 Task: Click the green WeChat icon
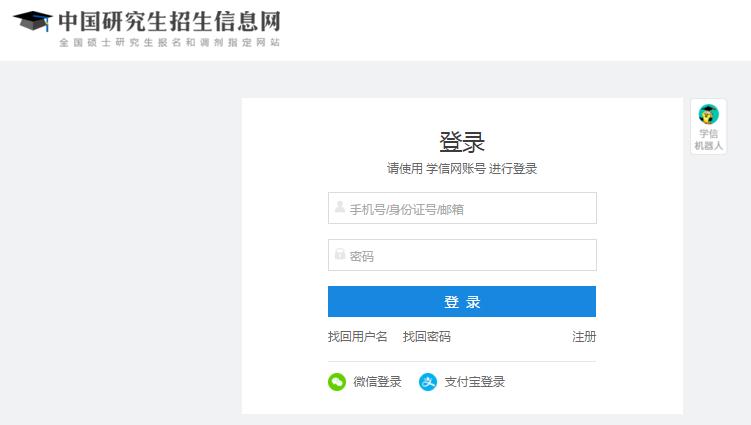(x=337, y=382)
